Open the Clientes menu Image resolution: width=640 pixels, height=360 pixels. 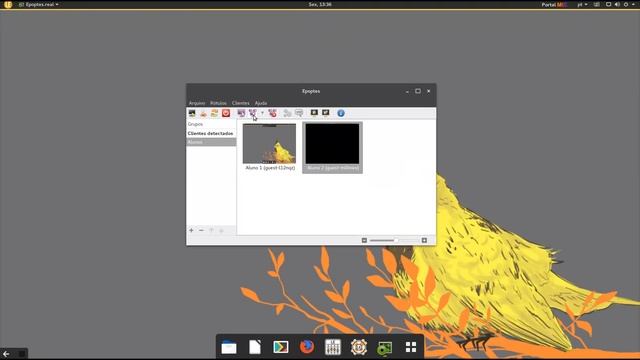(240, 103)
